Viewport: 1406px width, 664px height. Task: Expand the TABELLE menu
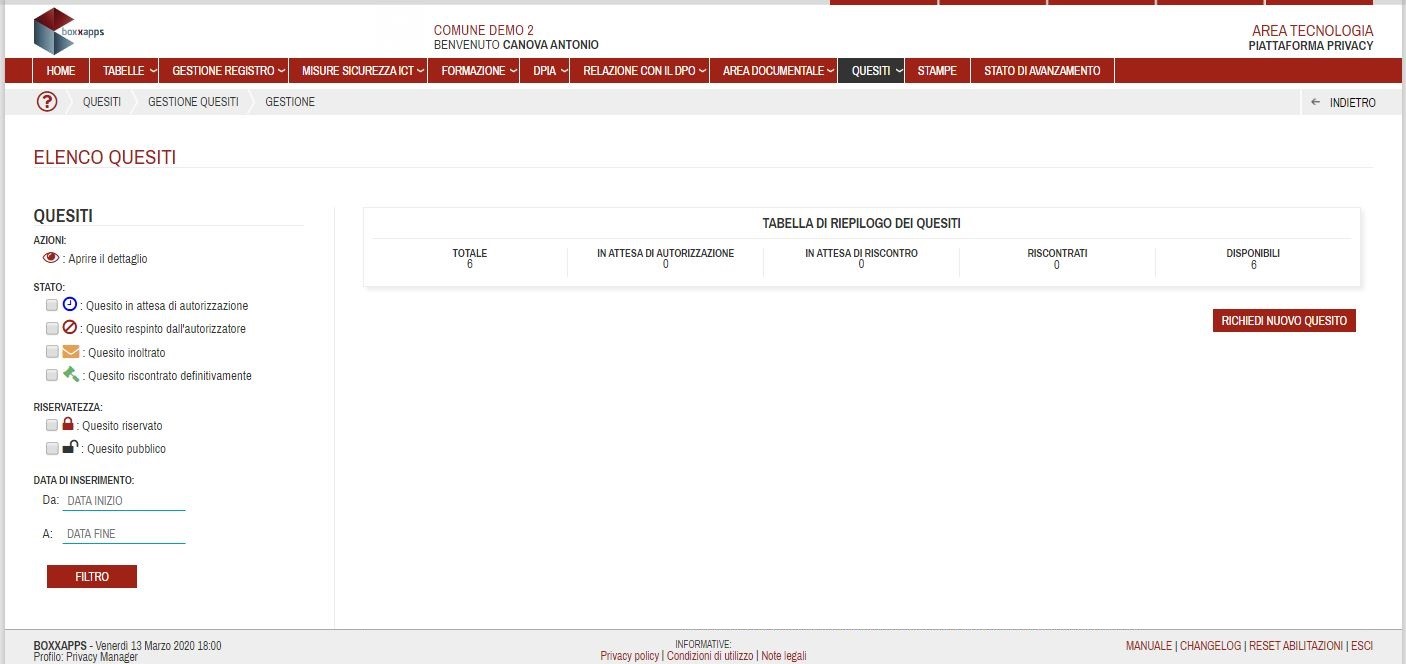pos(124,71)
